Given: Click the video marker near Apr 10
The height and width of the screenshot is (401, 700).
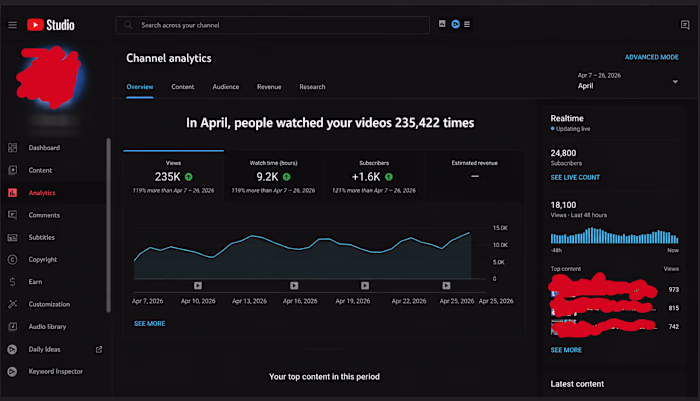Looking at the screenshot, I should pos(198,285).
